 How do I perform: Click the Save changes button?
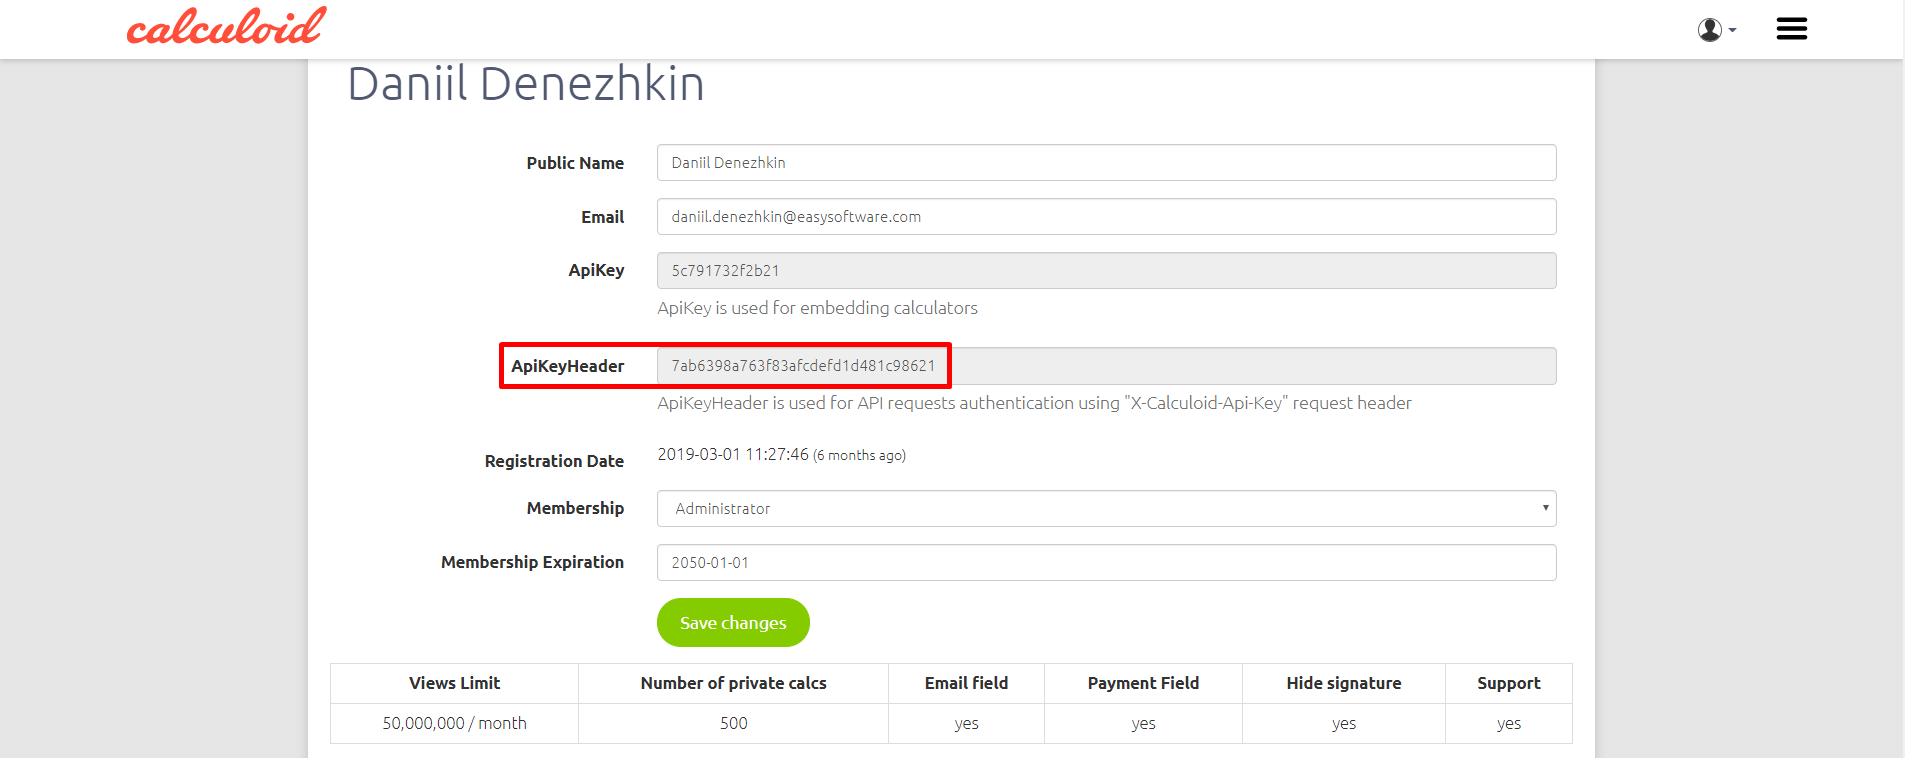733,623
